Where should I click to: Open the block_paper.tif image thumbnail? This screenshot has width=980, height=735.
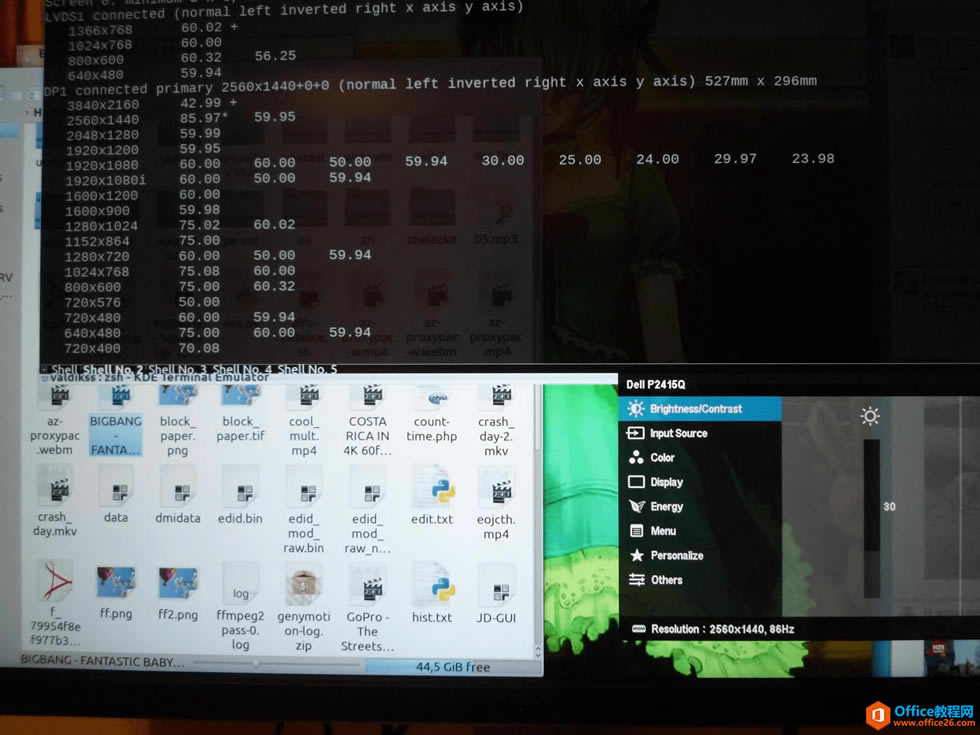[241, 396]
